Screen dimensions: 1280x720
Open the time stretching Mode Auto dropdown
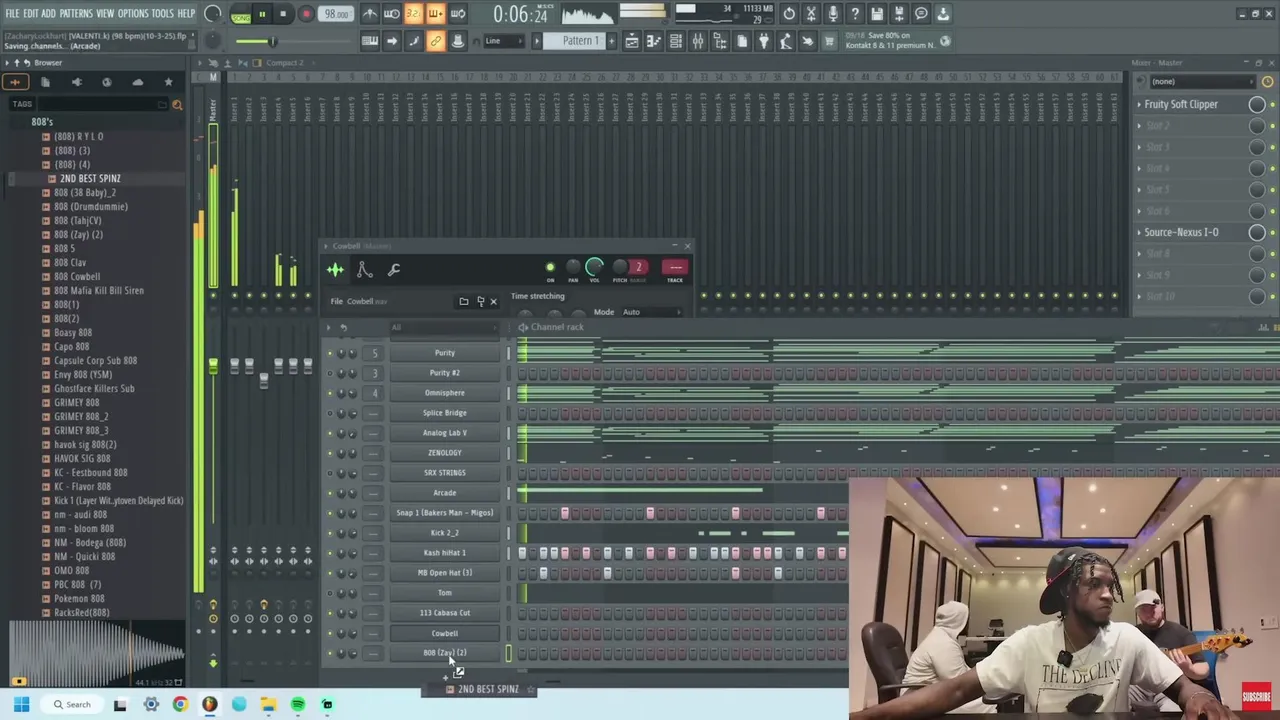click(x=651, y=312)
